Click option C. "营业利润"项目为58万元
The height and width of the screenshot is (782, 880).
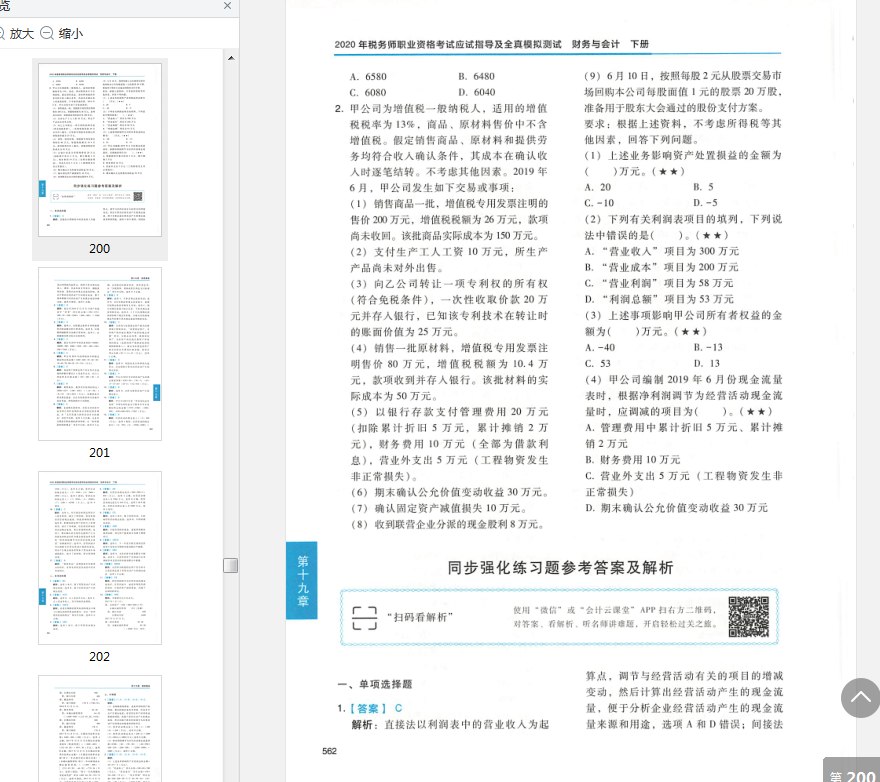pos(659,283)
